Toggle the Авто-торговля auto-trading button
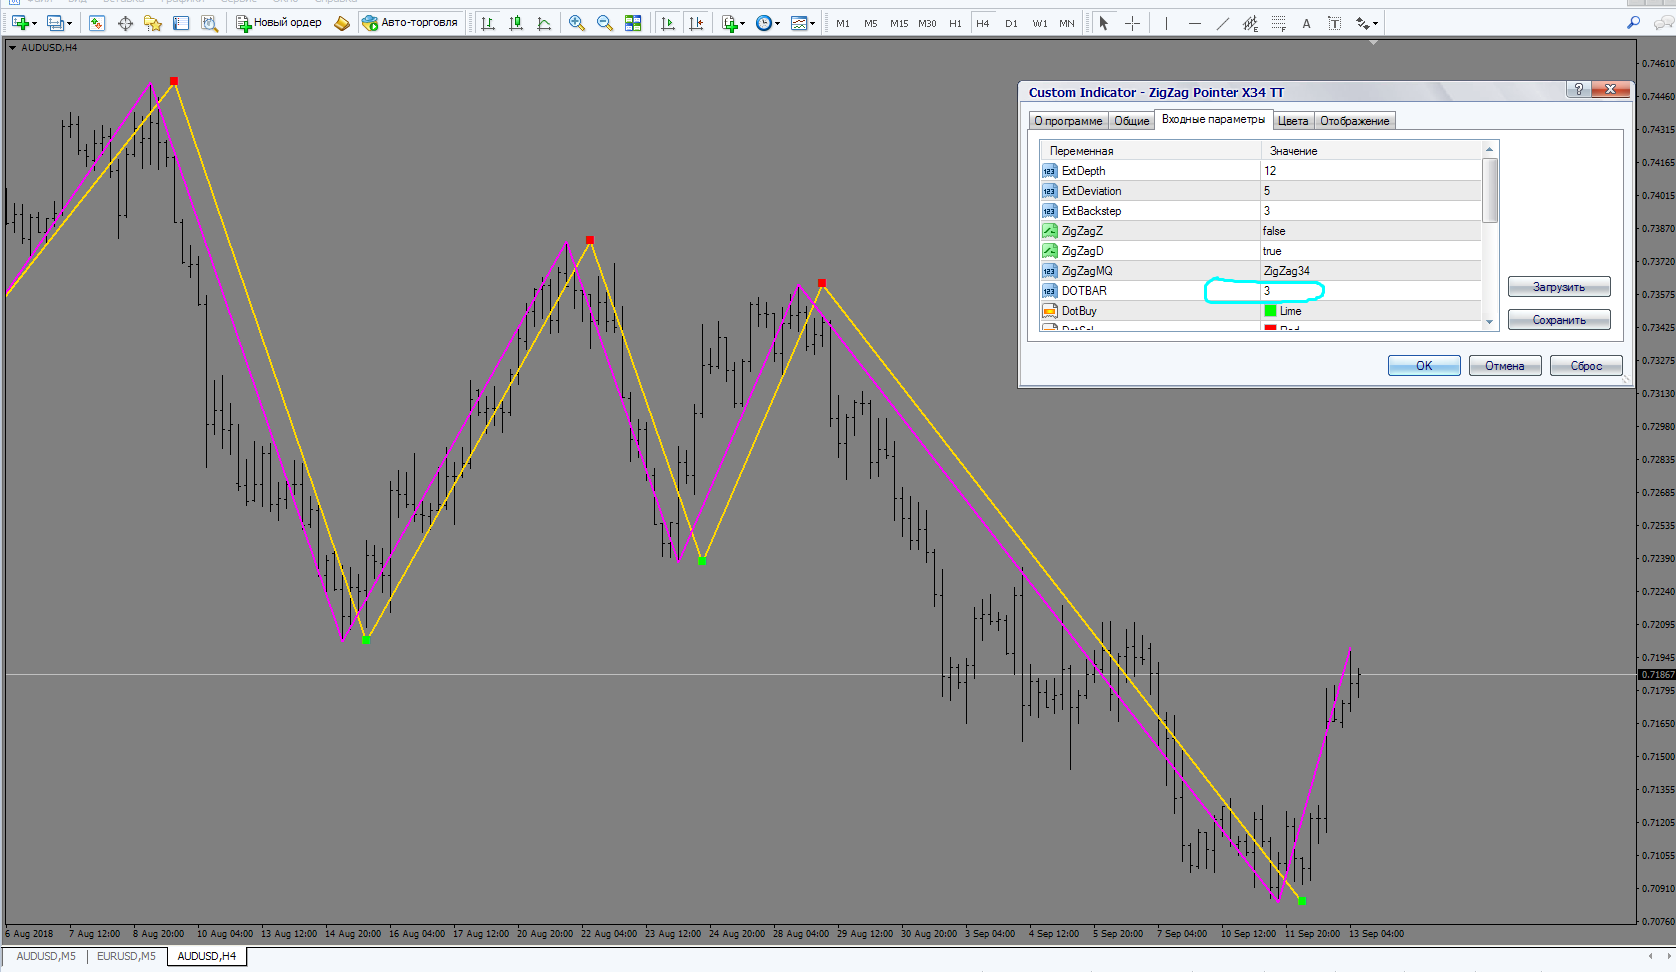Image resolution: width=1676 pixels, height=972 pixels. [410, 23]
